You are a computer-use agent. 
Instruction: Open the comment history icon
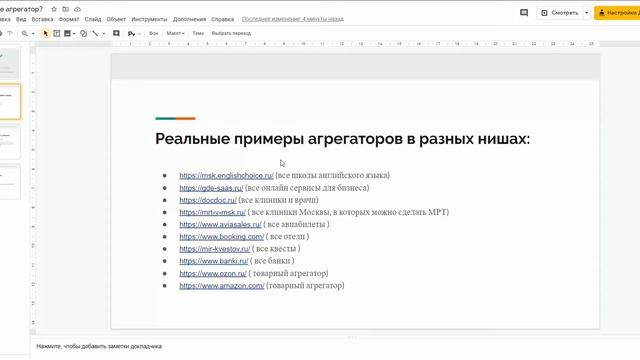click(x=524, y=13)
